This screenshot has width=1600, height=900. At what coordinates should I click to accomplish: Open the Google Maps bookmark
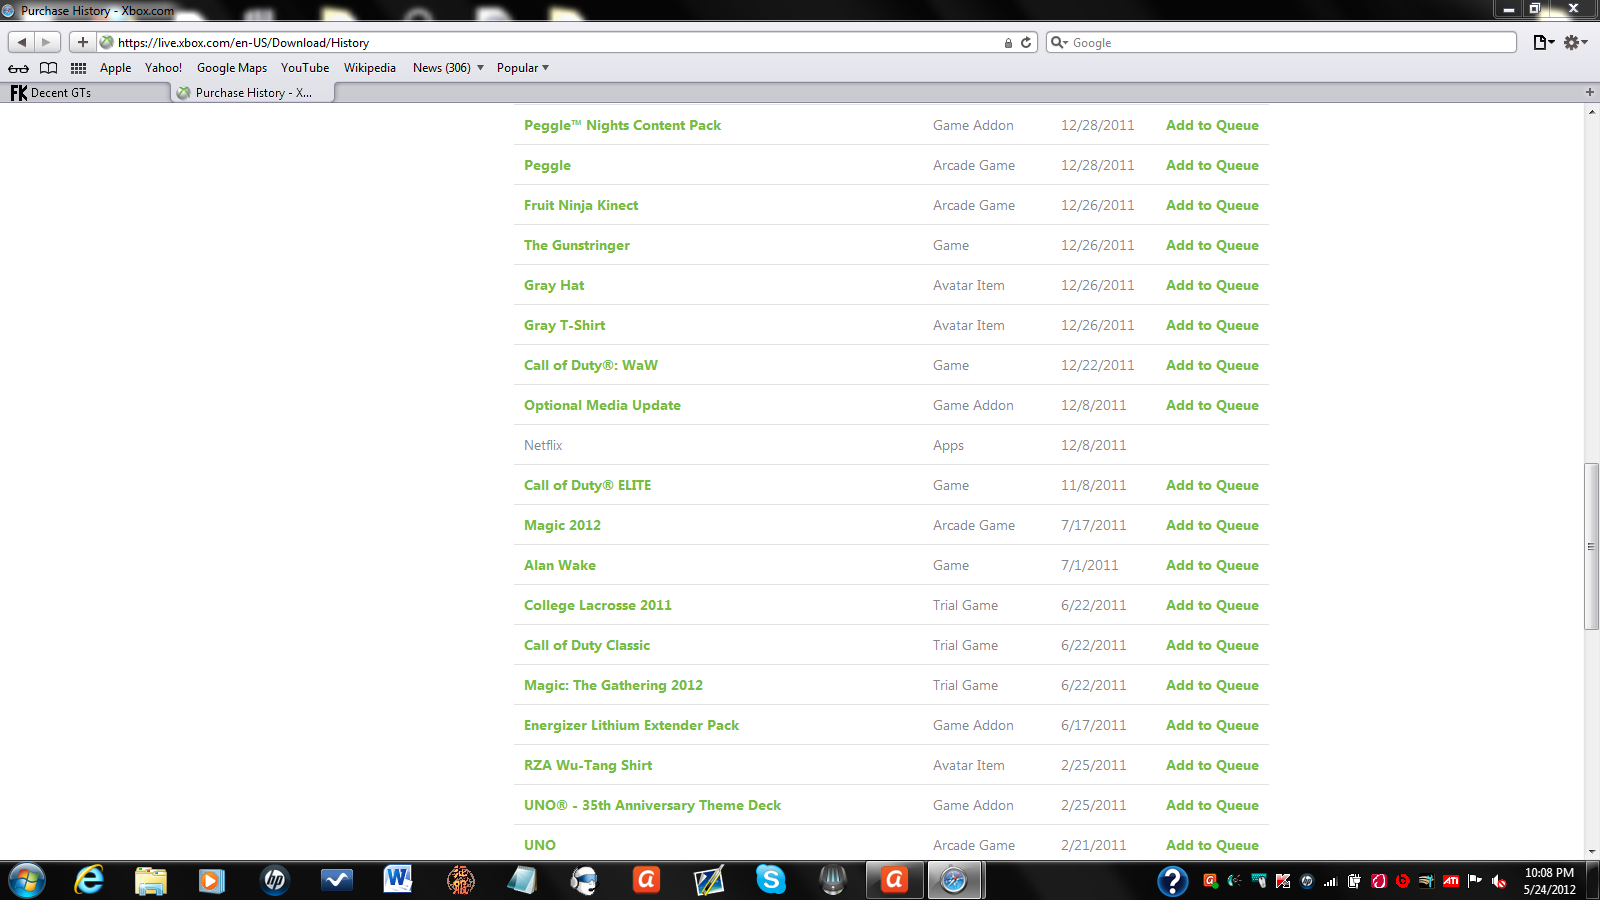pyautogui.click(x=232, y=68)
